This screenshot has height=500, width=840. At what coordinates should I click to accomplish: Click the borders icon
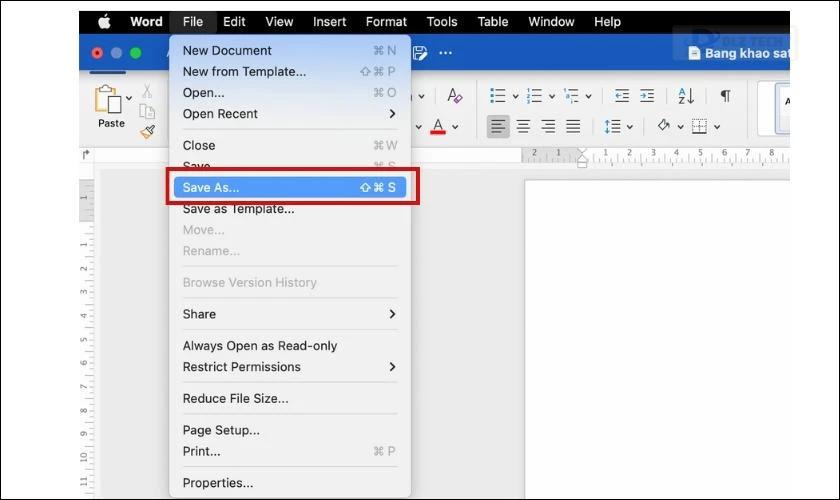point(699,126)
